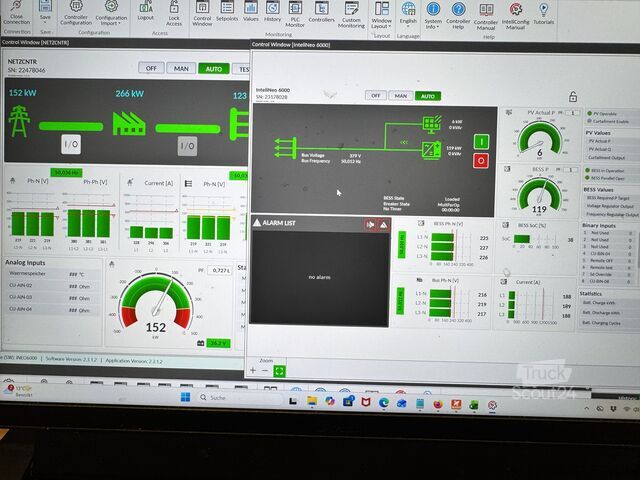Viewport: 640px width, 480px height.
Task: Click the Suche taskbar search box
Action: 239,398
